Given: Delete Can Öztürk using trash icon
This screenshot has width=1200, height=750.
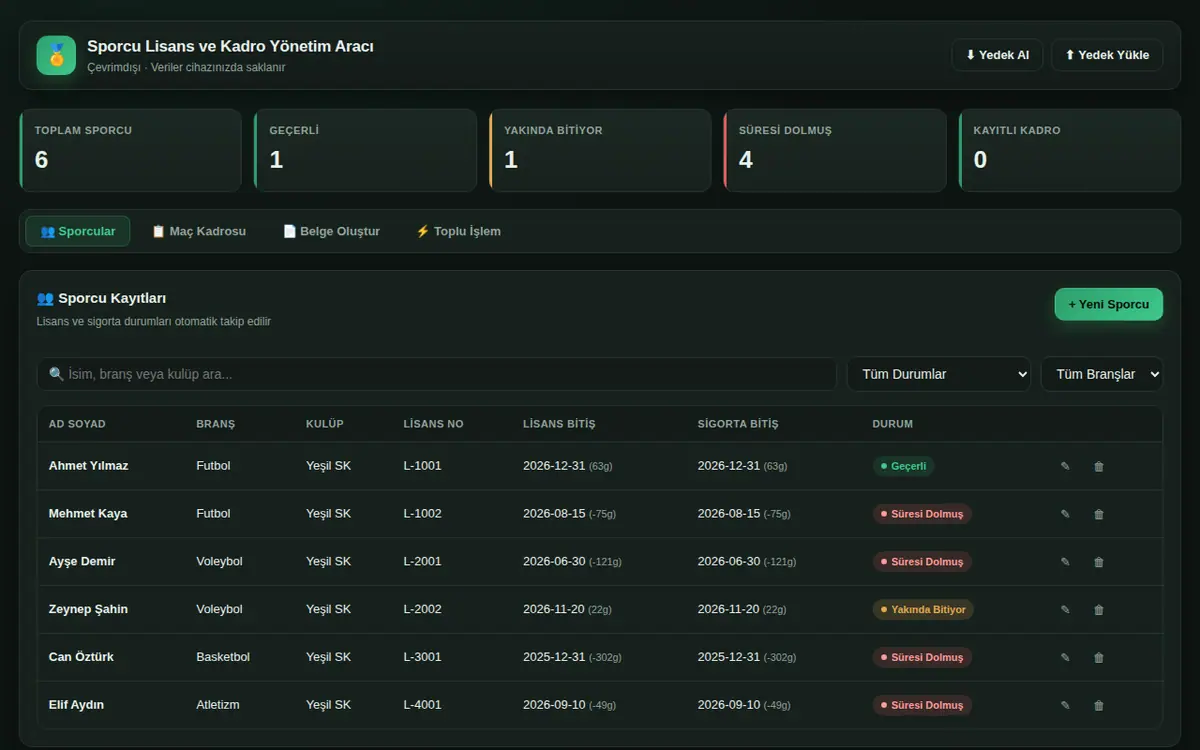Looking at the screenshot, I should 1099,658.
